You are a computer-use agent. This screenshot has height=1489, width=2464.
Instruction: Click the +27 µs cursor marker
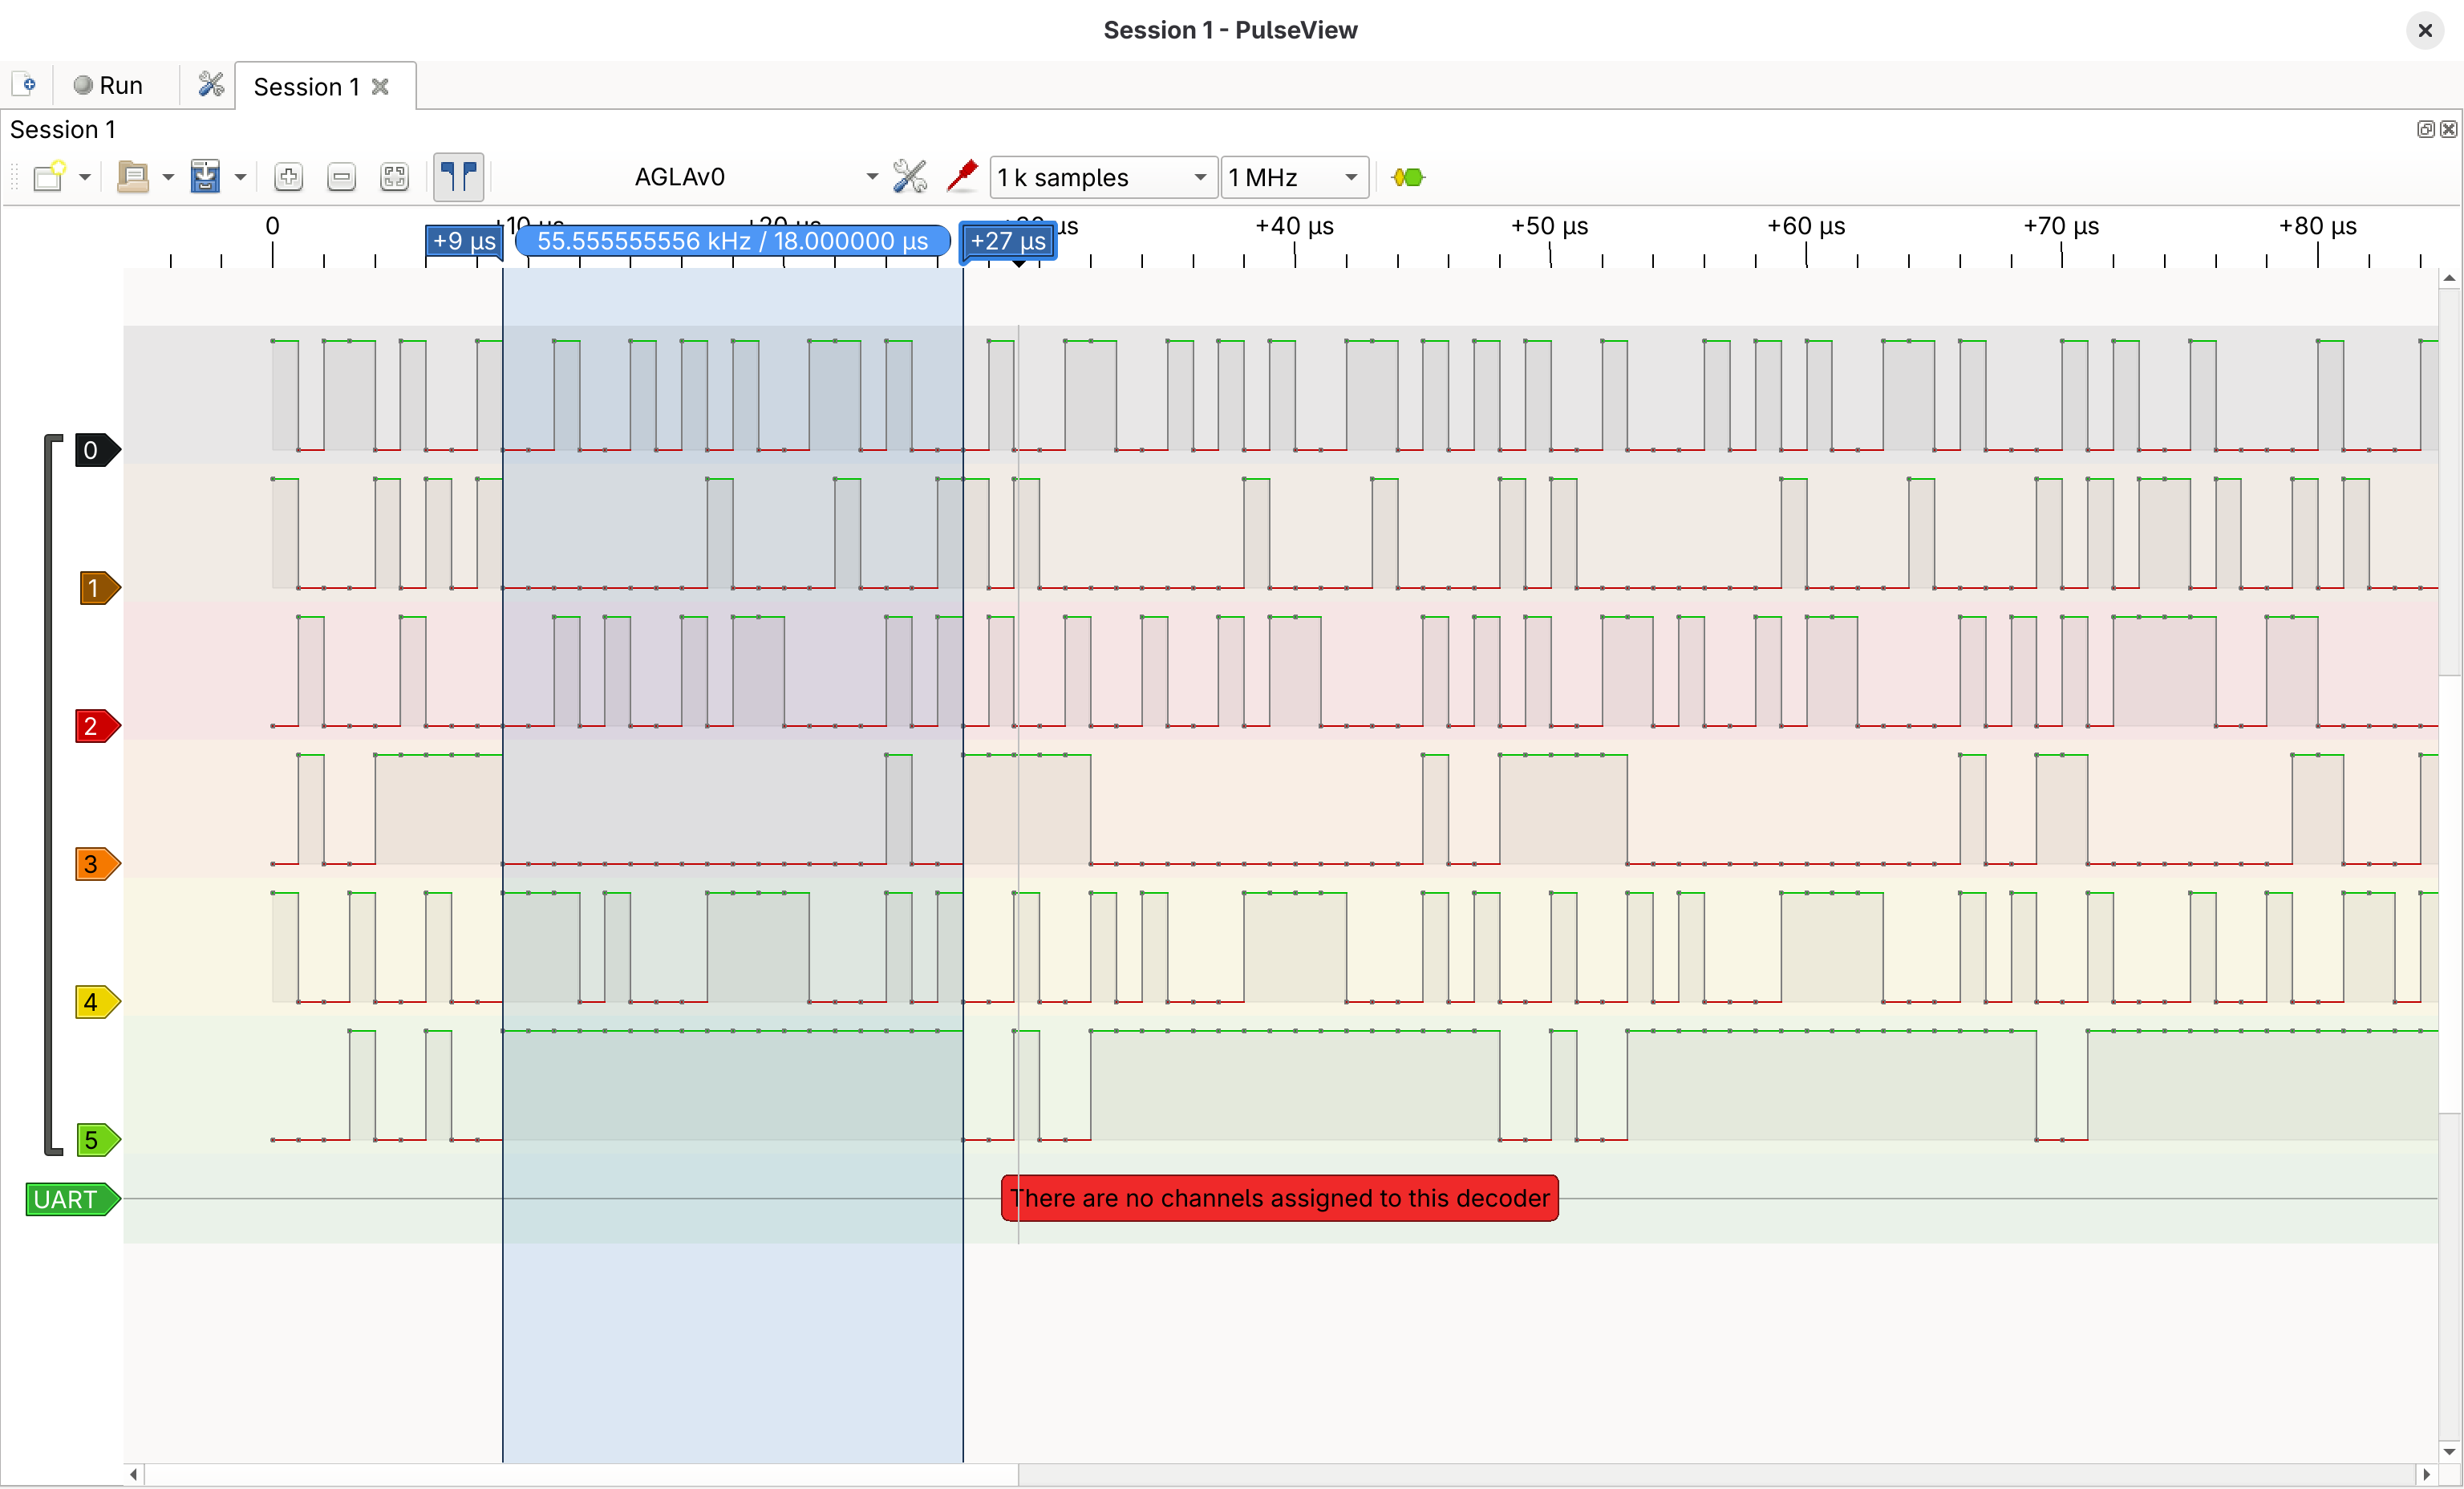click(1008, 241)
